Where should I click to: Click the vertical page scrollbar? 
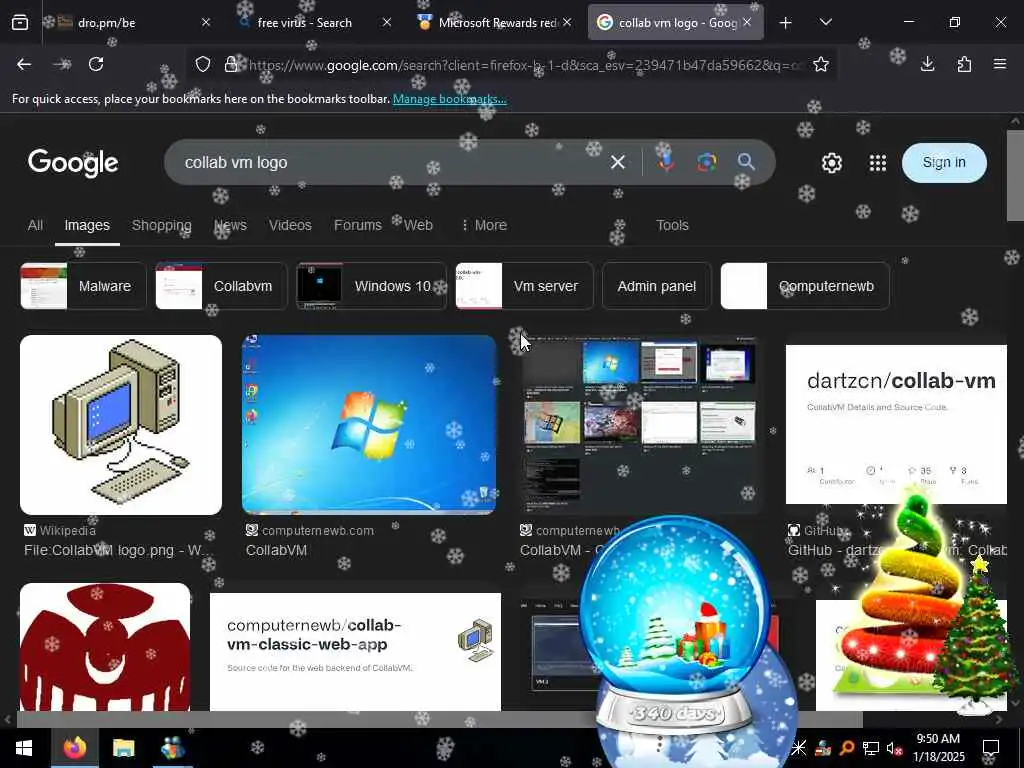pyautogui.click(x=1015, y=175)
